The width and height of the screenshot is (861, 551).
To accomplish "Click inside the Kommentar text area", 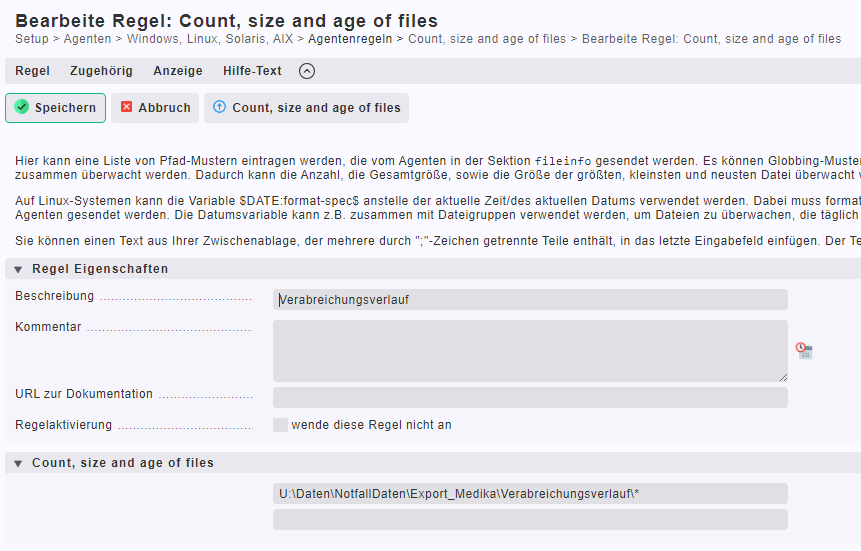I will pyautogui.click(x=530, y=351).
